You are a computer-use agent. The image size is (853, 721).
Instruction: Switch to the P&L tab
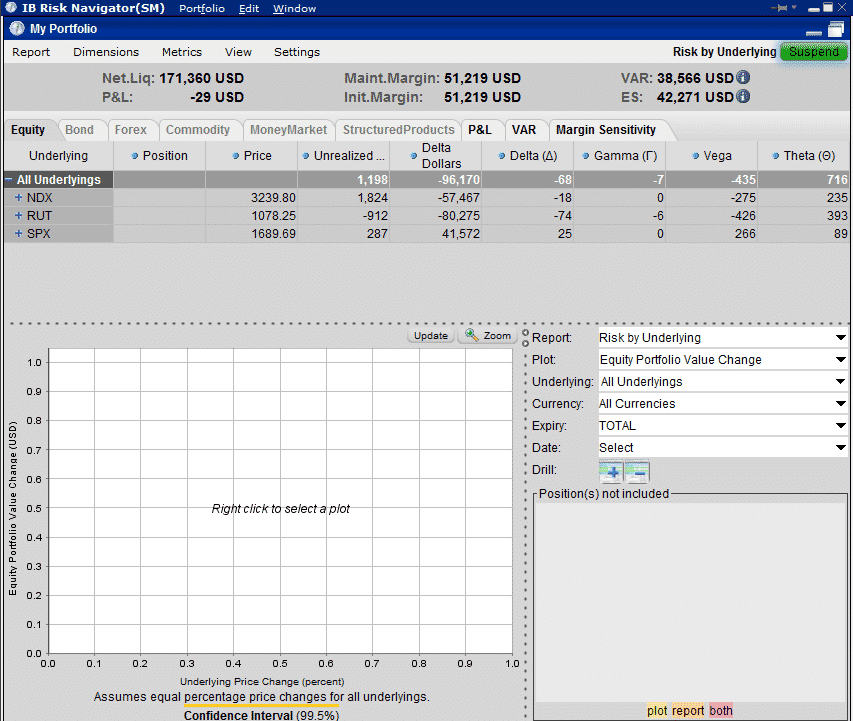click(x=480, y=130)
